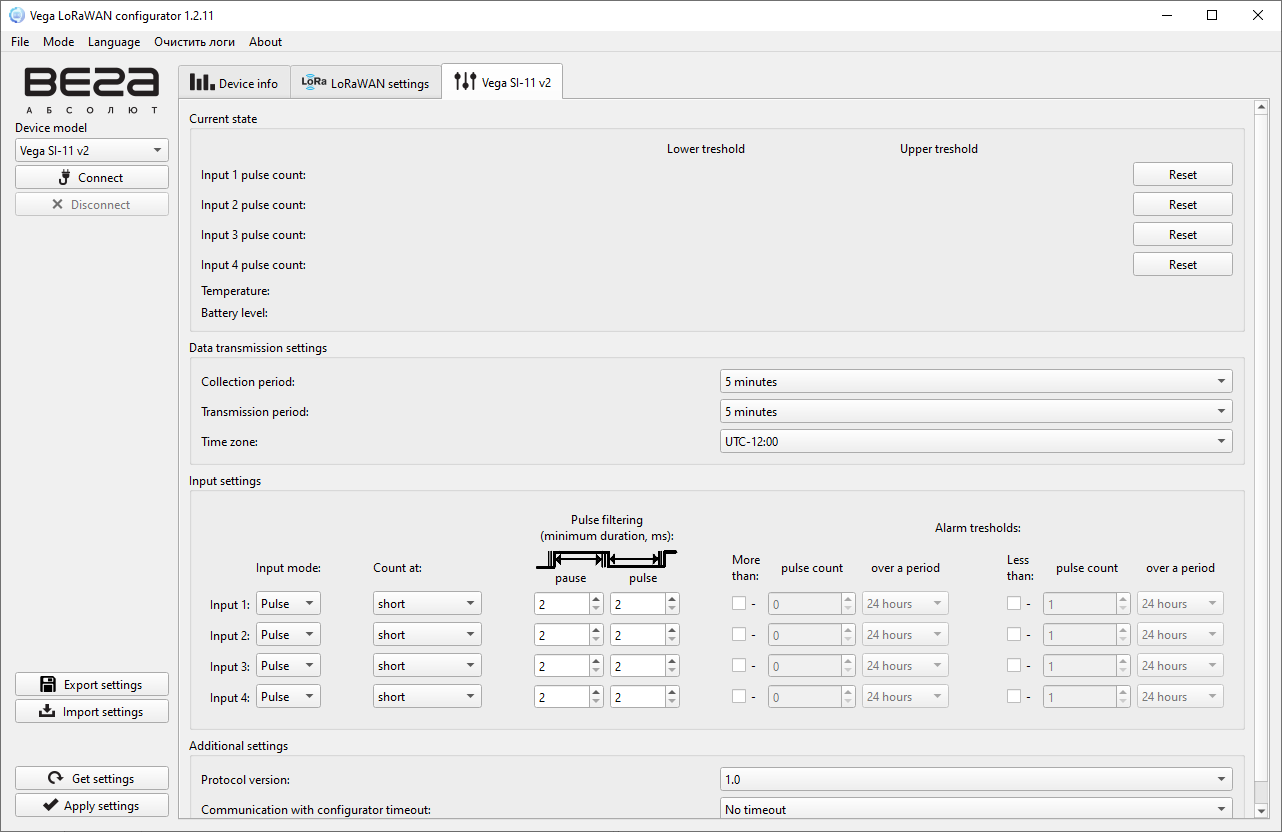
Task: Click scrollbar up arrow at top
Action: click(x=1260, y=107)
